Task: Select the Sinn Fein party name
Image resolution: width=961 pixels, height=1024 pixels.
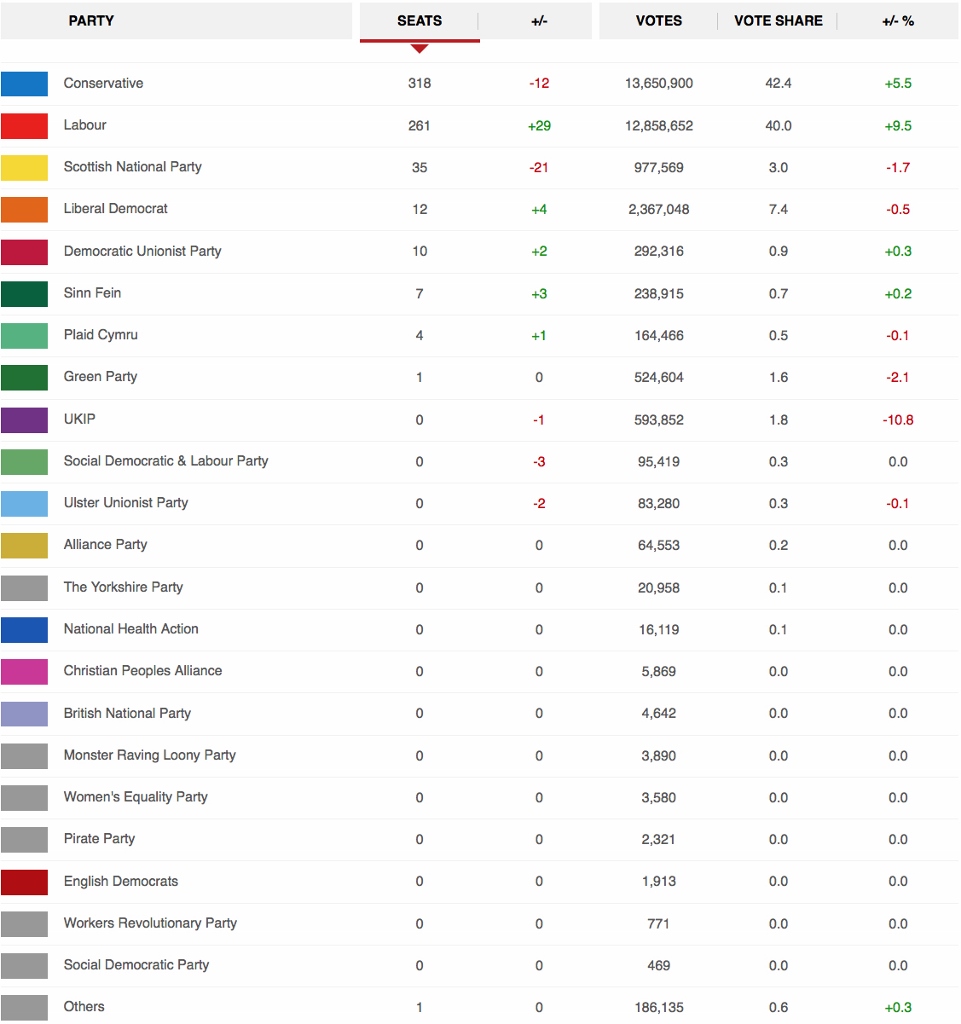Action: 92,293
